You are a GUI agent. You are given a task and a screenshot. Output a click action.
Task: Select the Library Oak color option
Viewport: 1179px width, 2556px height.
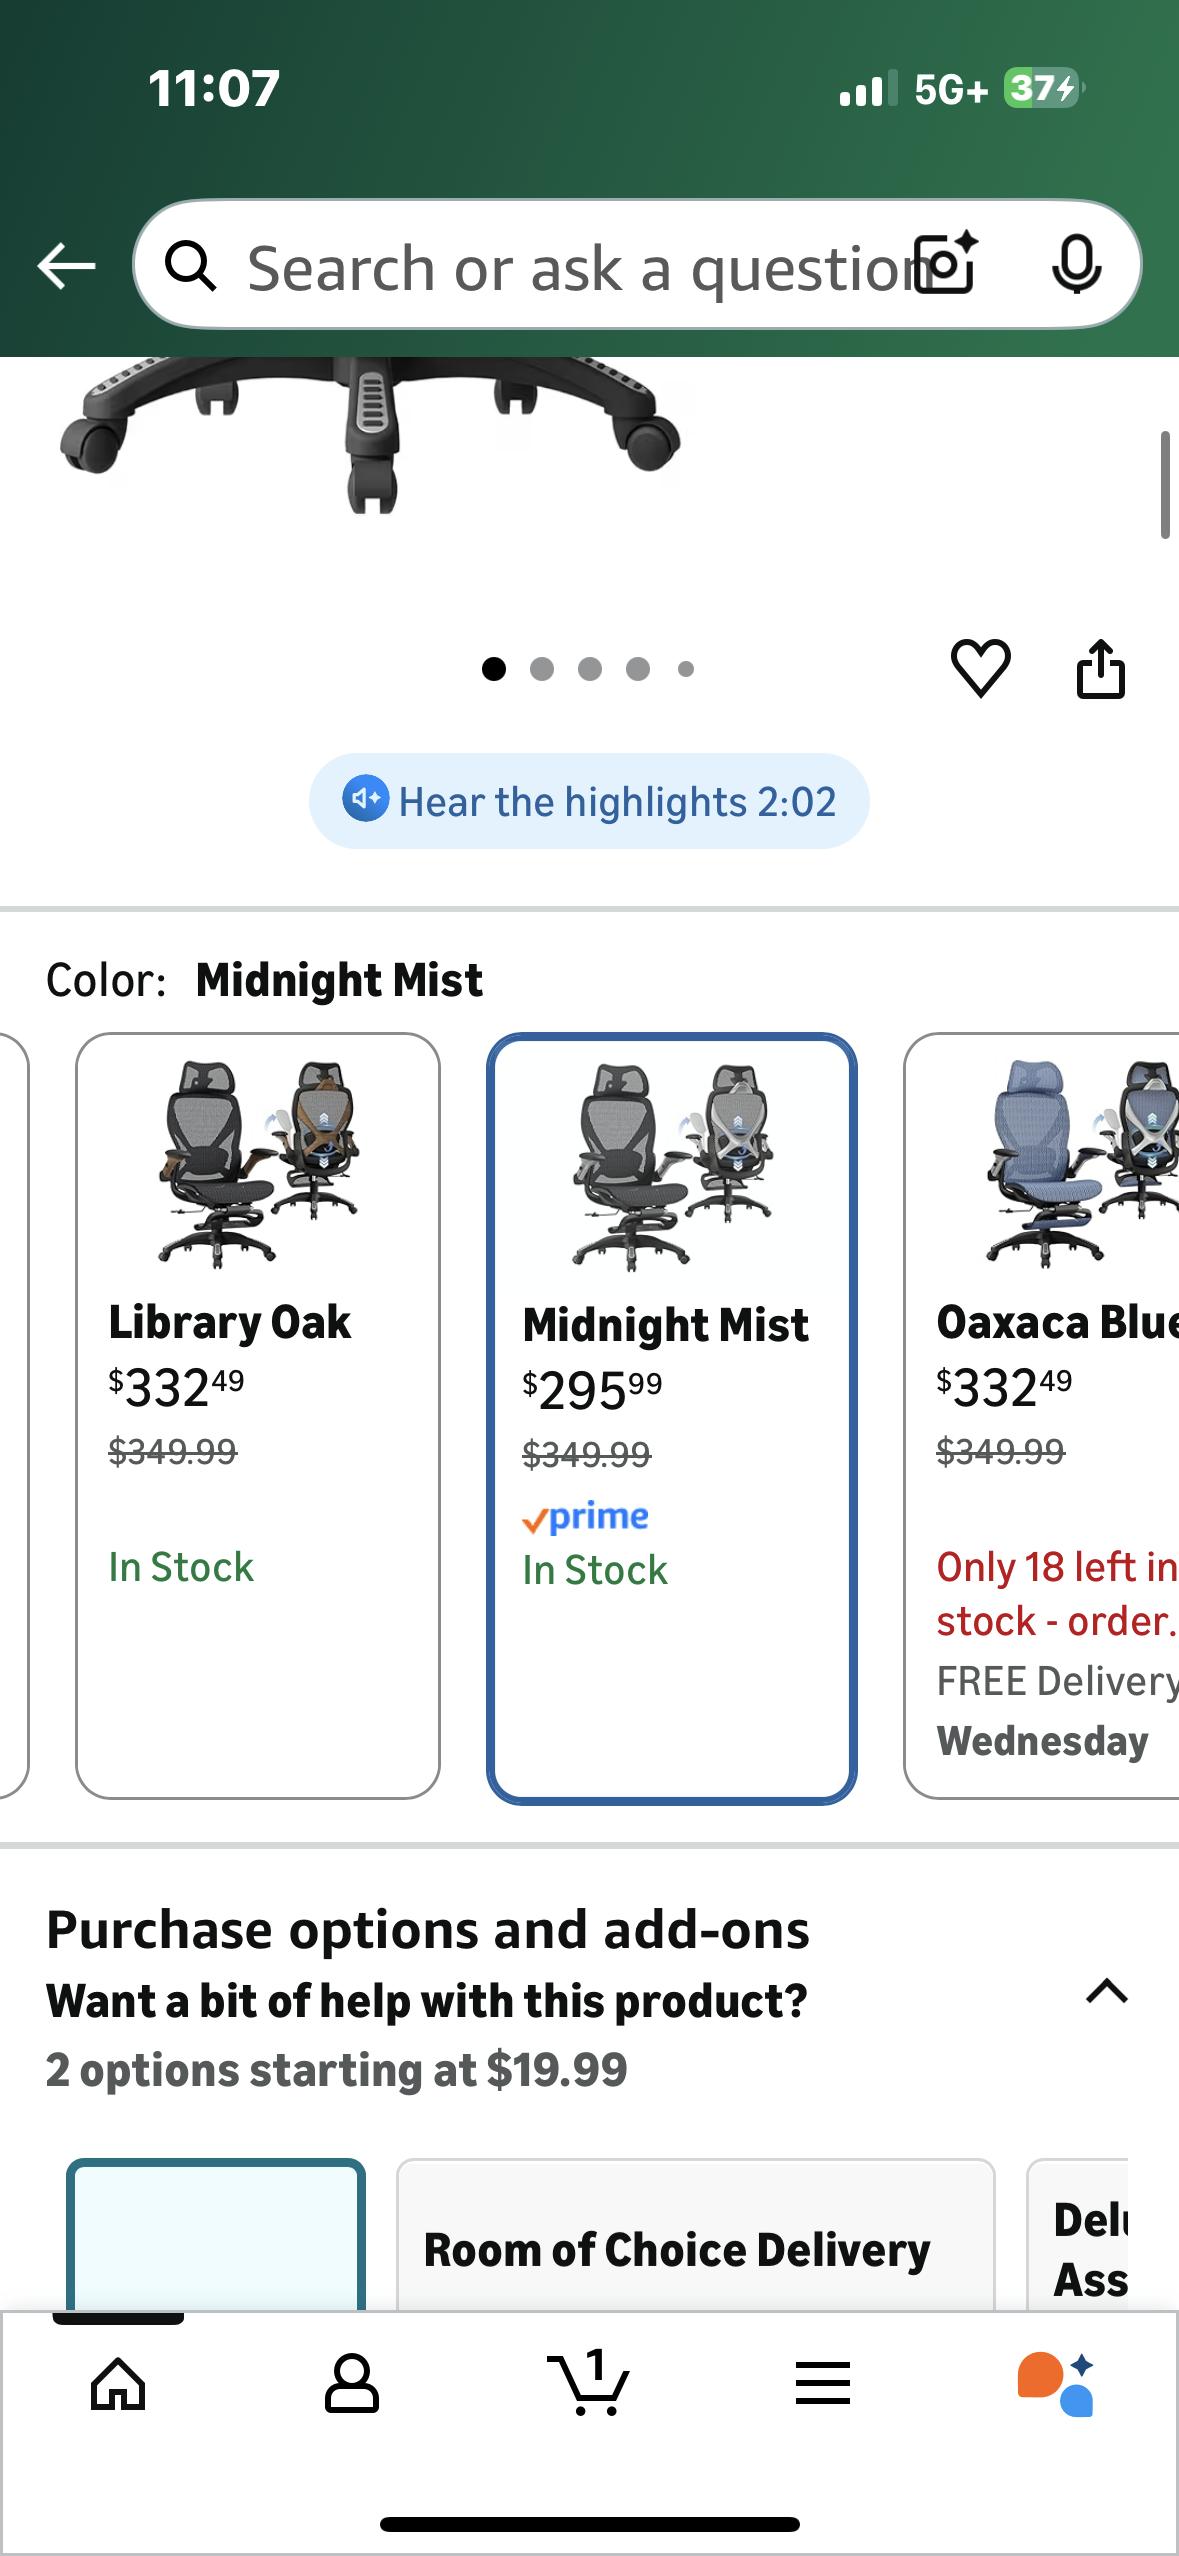point(258,1415)
